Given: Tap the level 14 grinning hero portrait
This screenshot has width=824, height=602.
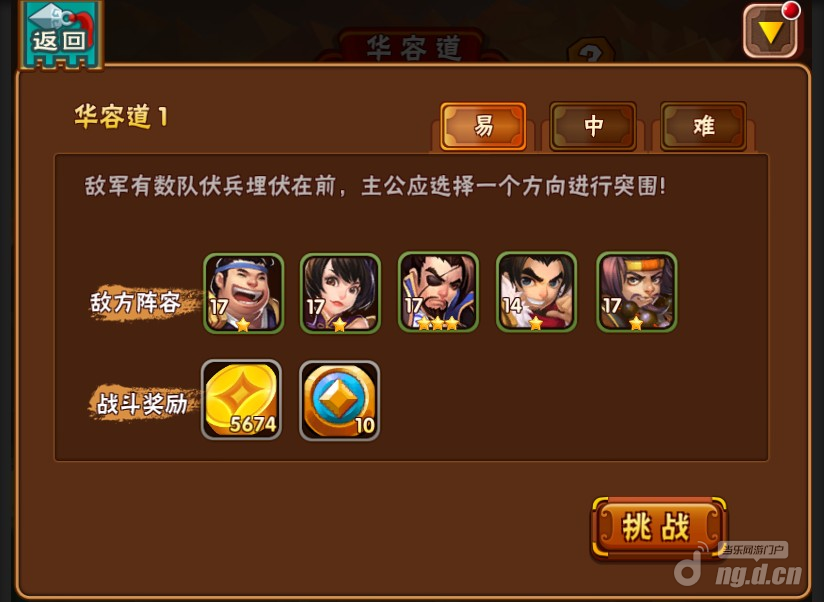Looking at the screenshot, I should coord(537,292).
